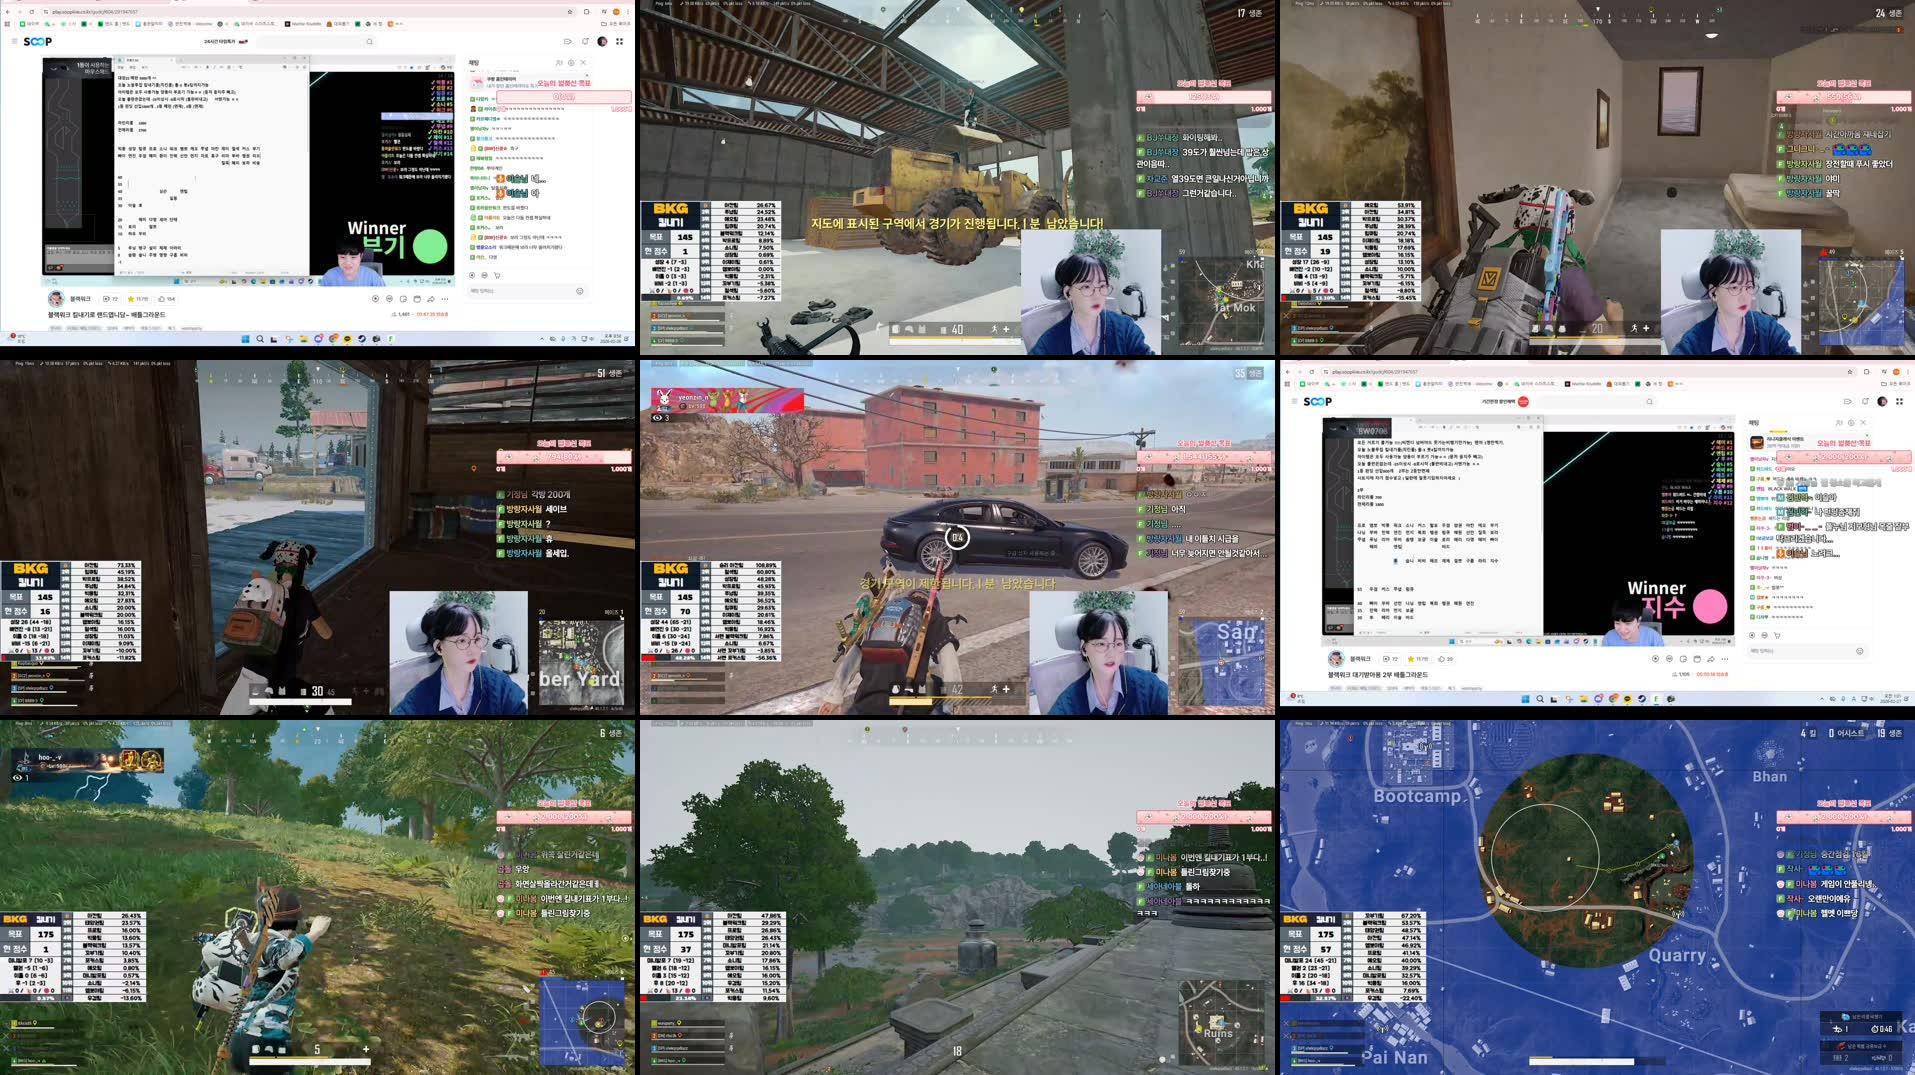
Task: Click the Windows Start button on the taskbar
Action: (245, 339)
